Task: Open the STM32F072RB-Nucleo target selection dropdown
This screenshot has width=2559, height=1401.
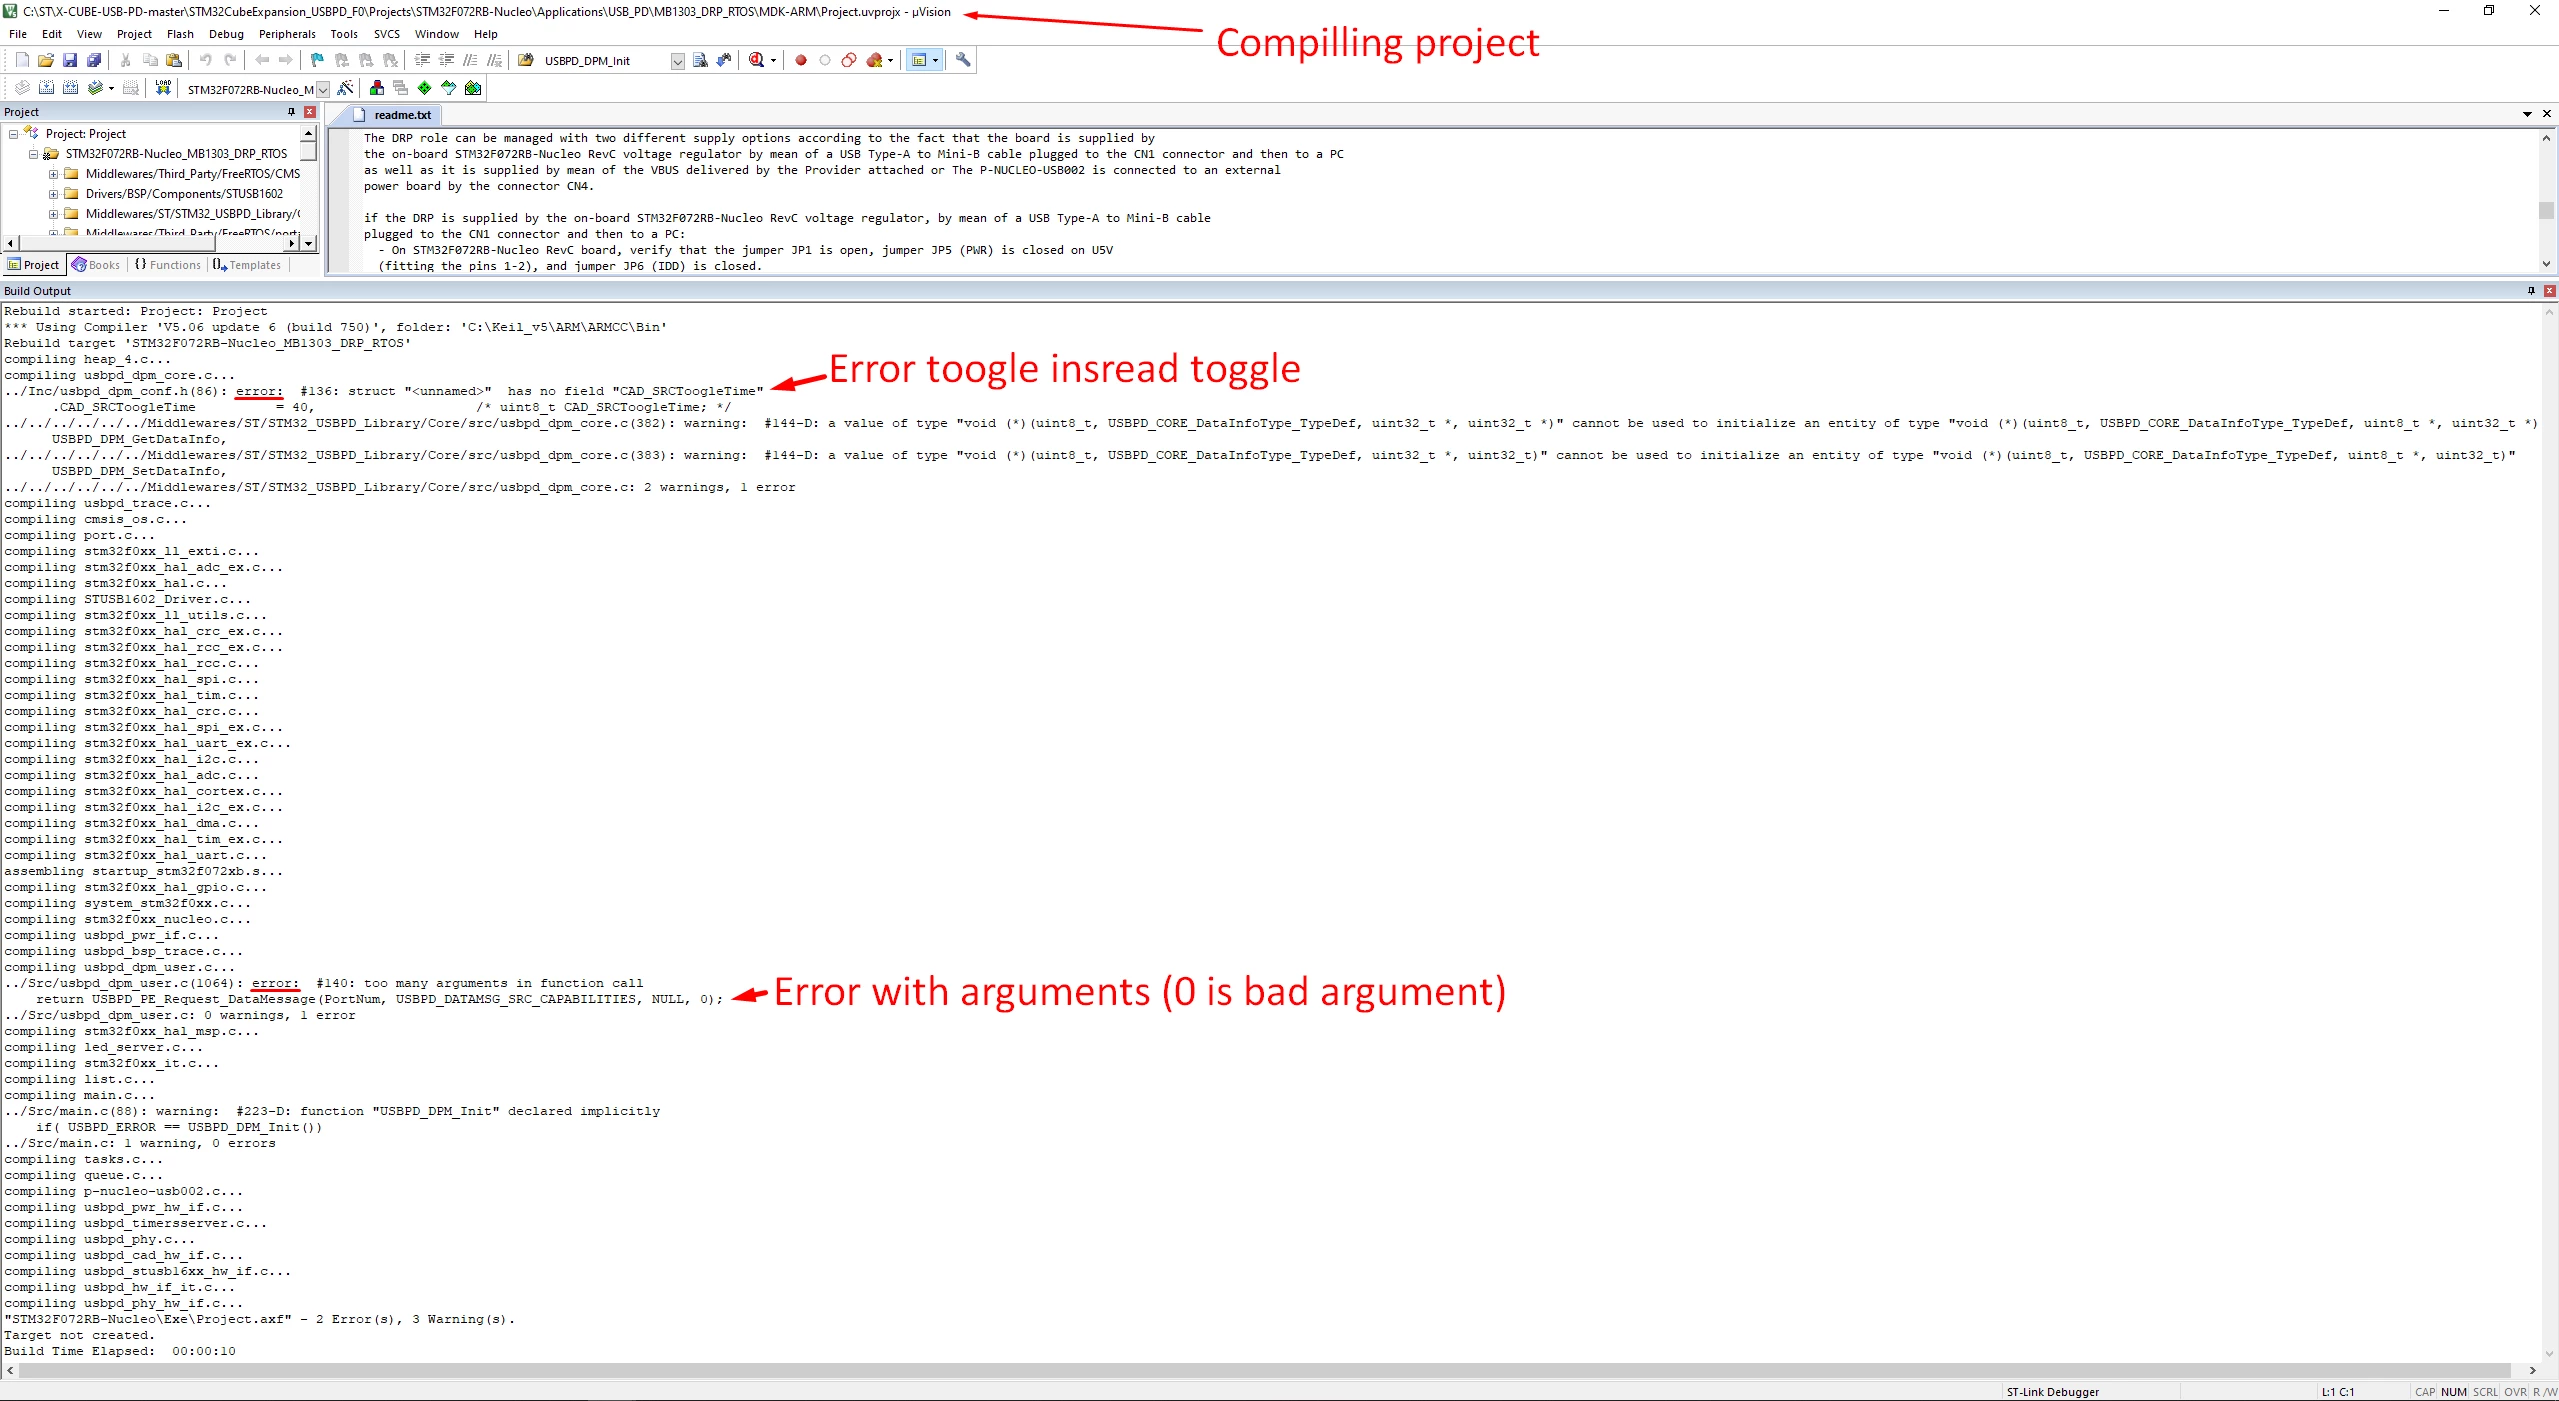Action: coord(323,90)
